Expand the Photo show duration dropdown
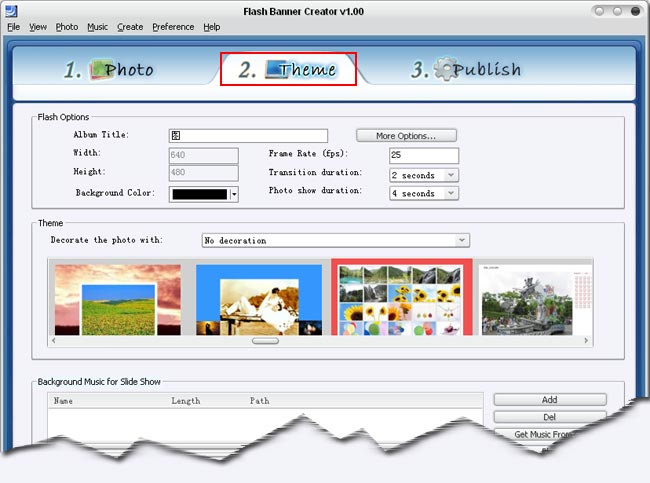 click(x=450, y=193)
